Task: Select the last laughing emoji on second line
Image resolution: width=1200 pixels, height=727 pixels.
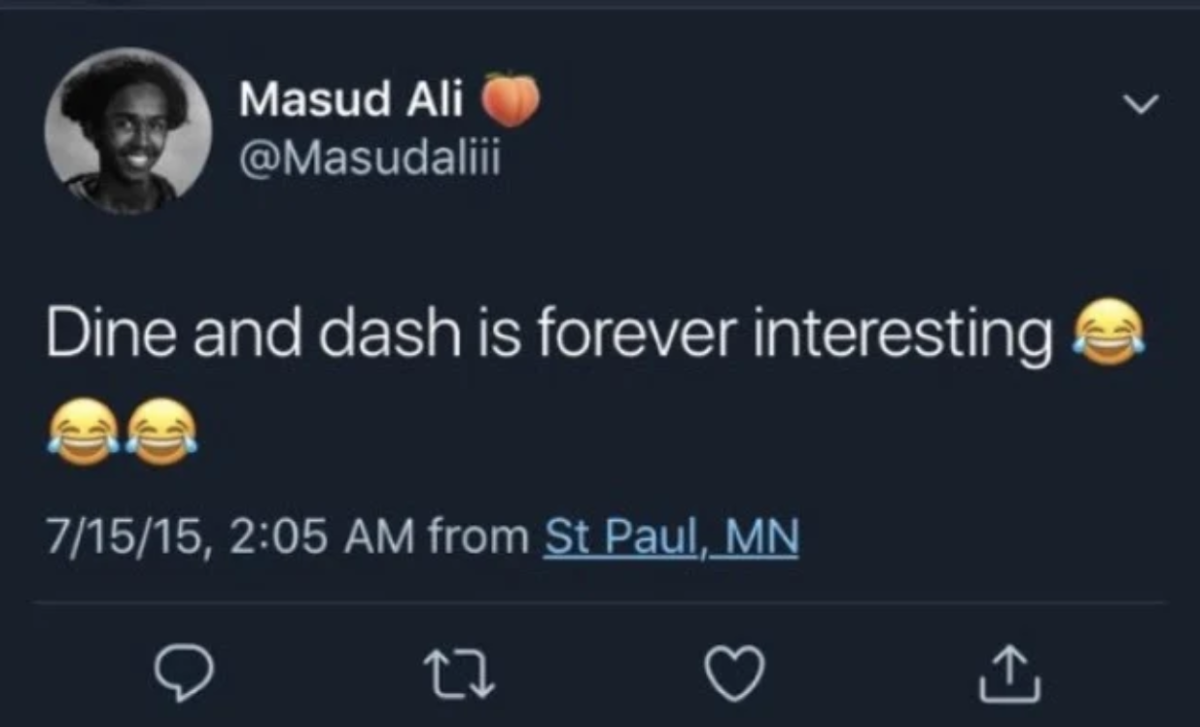Action: [161, 430]
